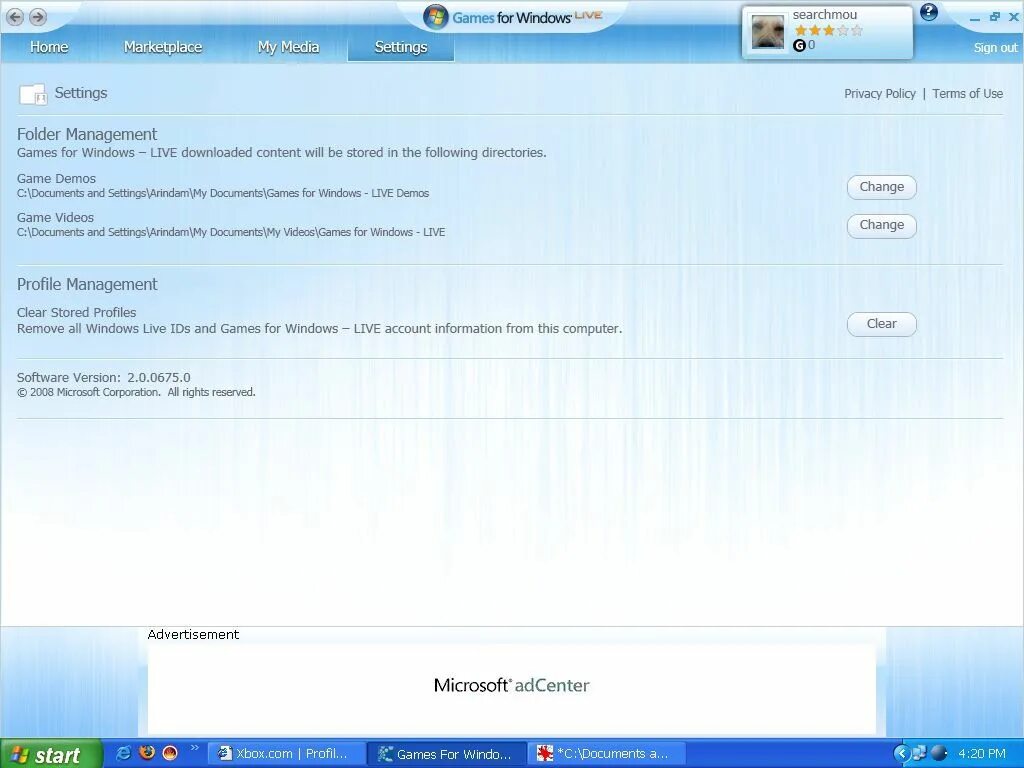Select the Settings tab
Viewport: 1024px width, 768px height.
click(x=401, y=47)
